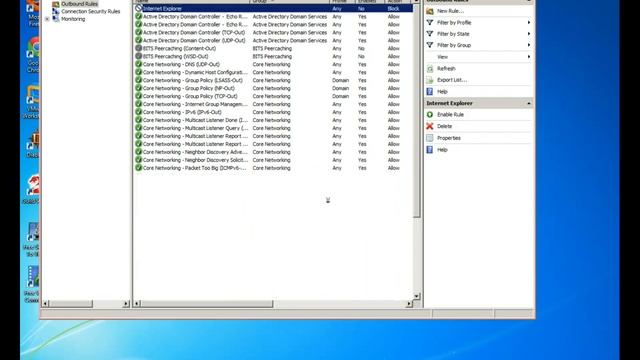
Task: Select BITS Peercaching (WSD-Out) disabled rule icon
Action: point(138,56)
